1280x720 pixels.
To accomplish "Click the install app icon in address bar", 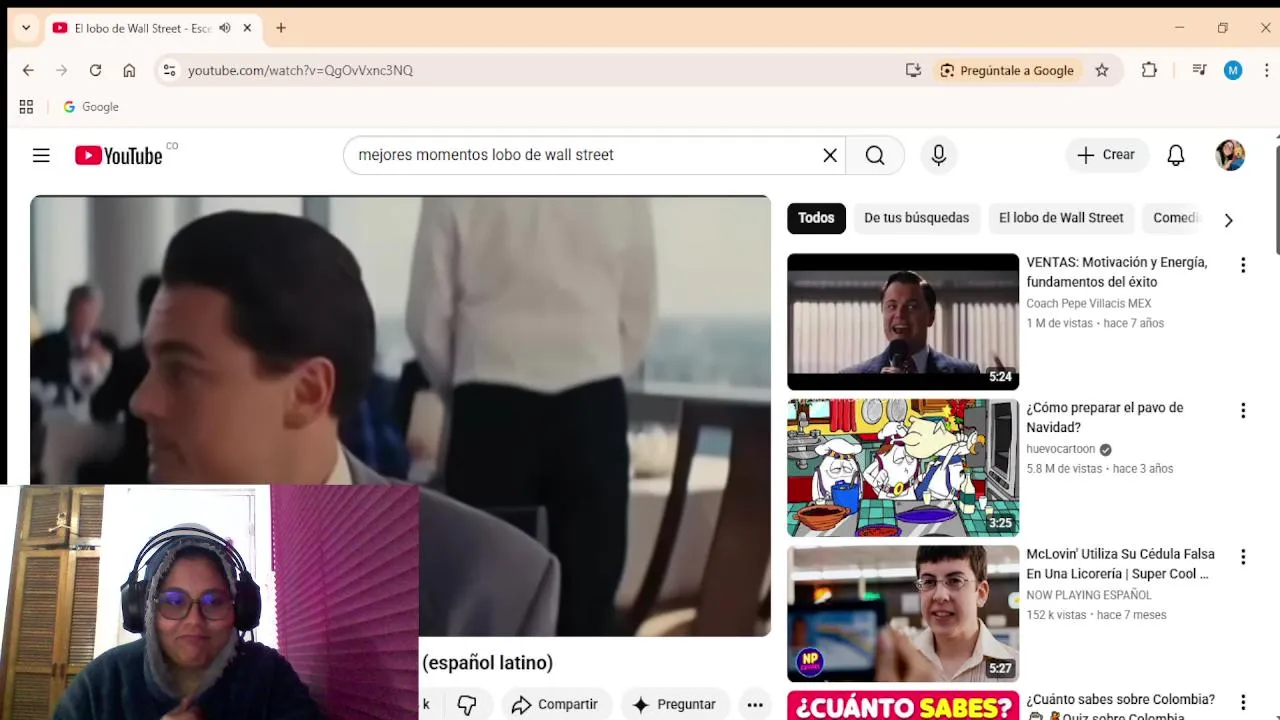I will [x=913, y=70].
